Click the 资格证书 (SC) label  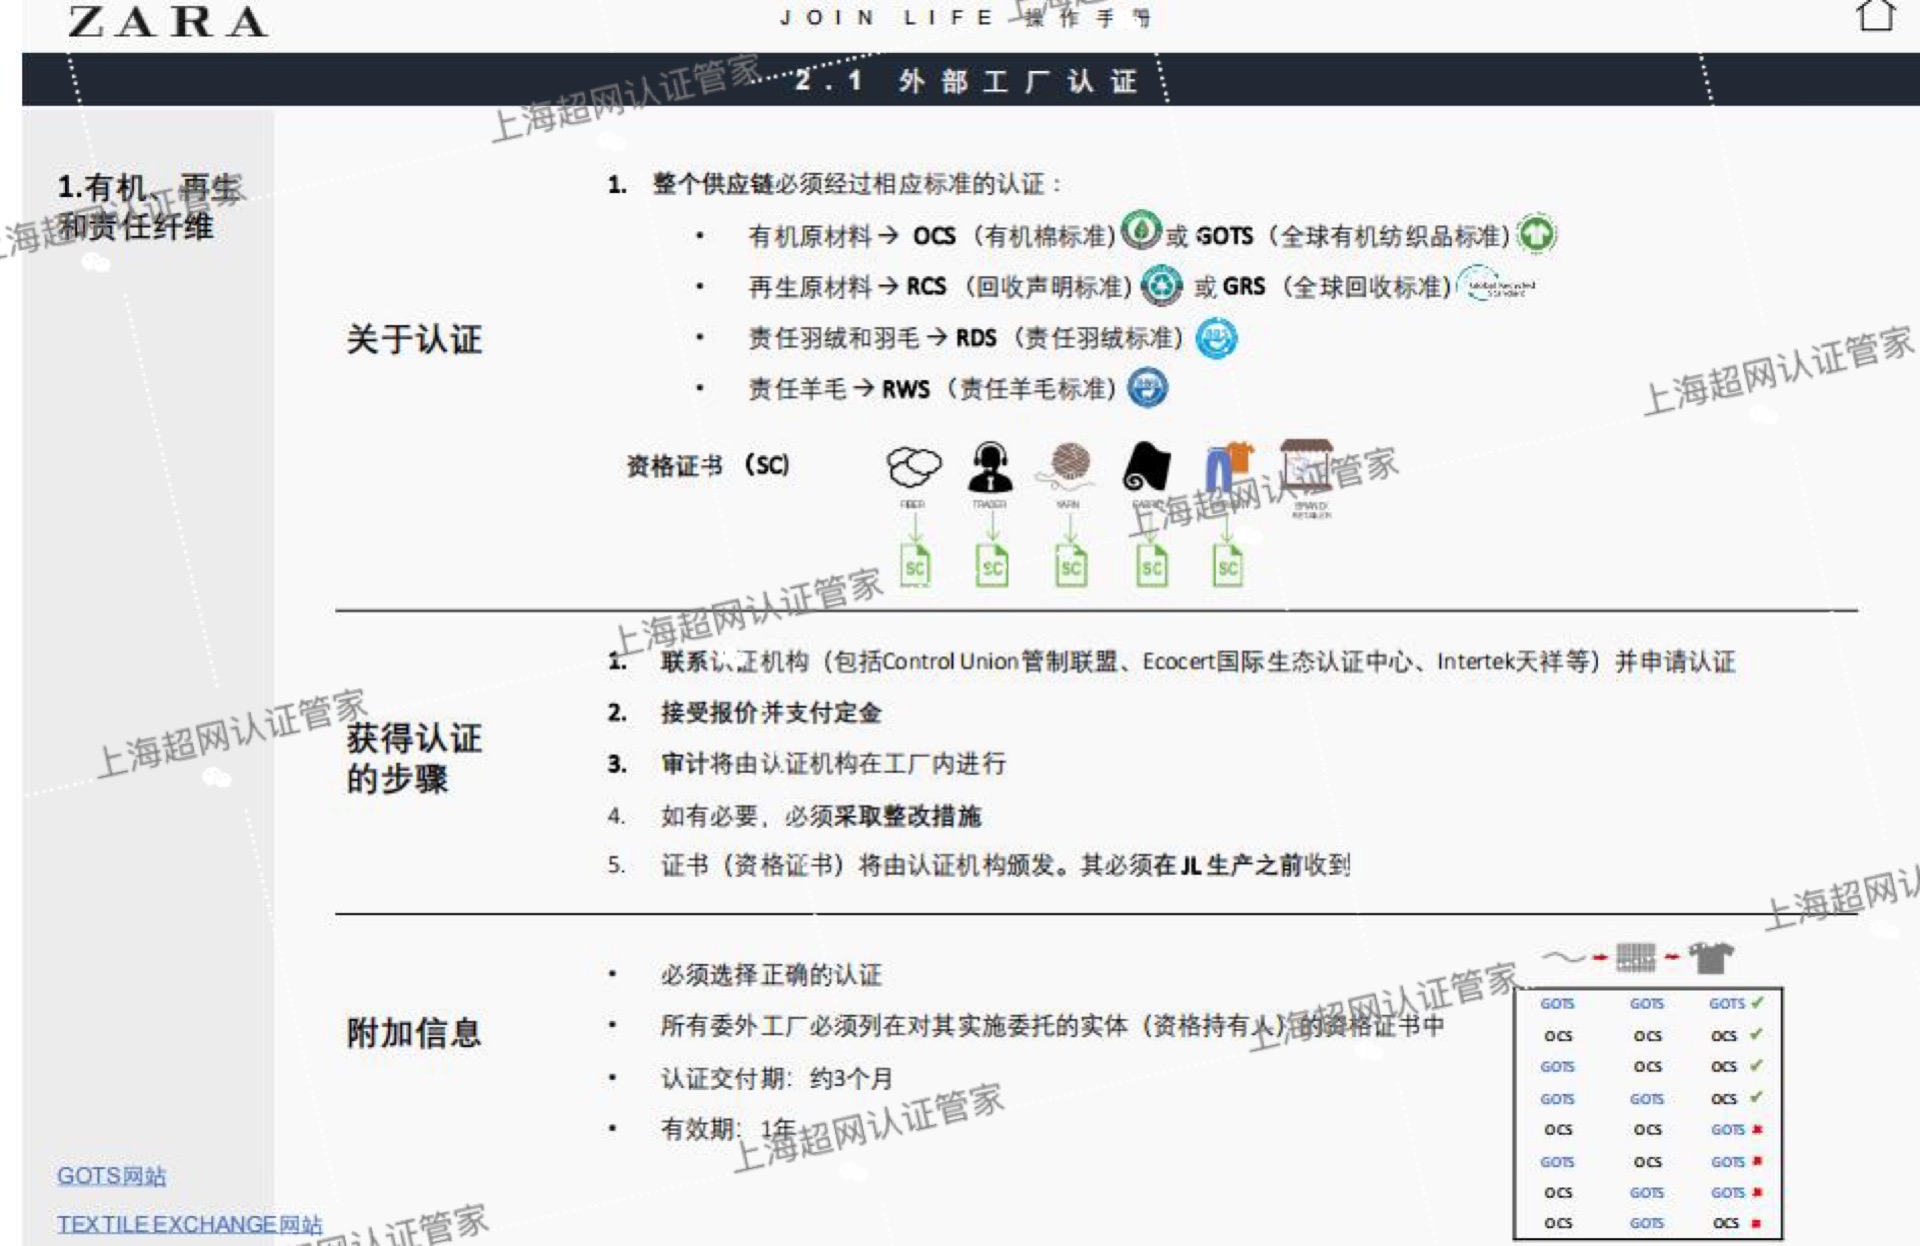[708, 465]
